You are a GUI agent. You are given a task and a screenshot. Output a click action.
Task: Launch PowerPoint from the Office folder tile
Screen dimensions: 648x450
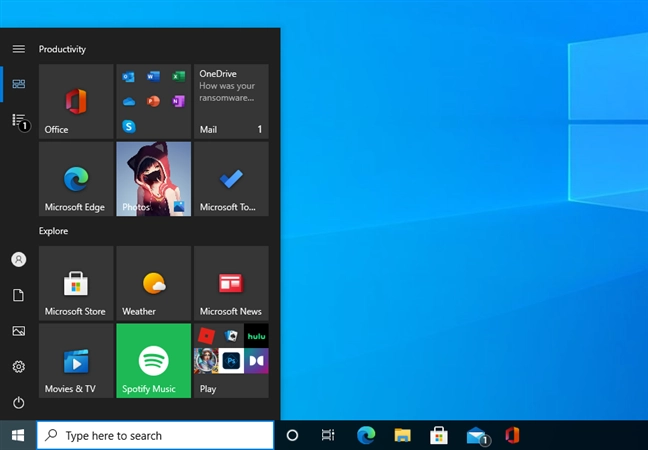coord(153,101)
